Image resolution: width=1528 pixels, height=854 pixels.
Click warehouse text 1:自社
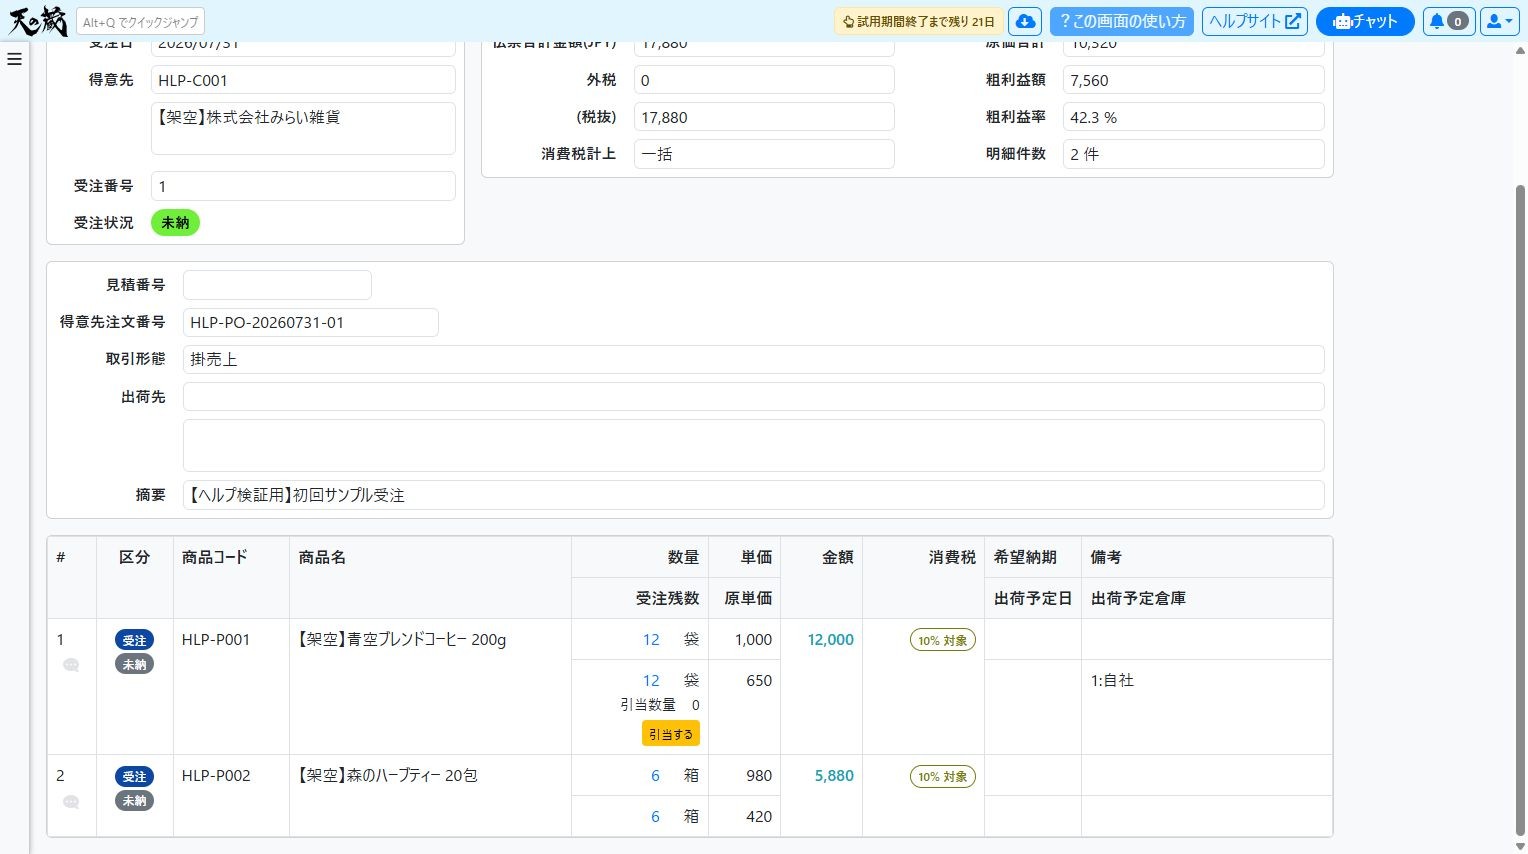(1112, 680)
